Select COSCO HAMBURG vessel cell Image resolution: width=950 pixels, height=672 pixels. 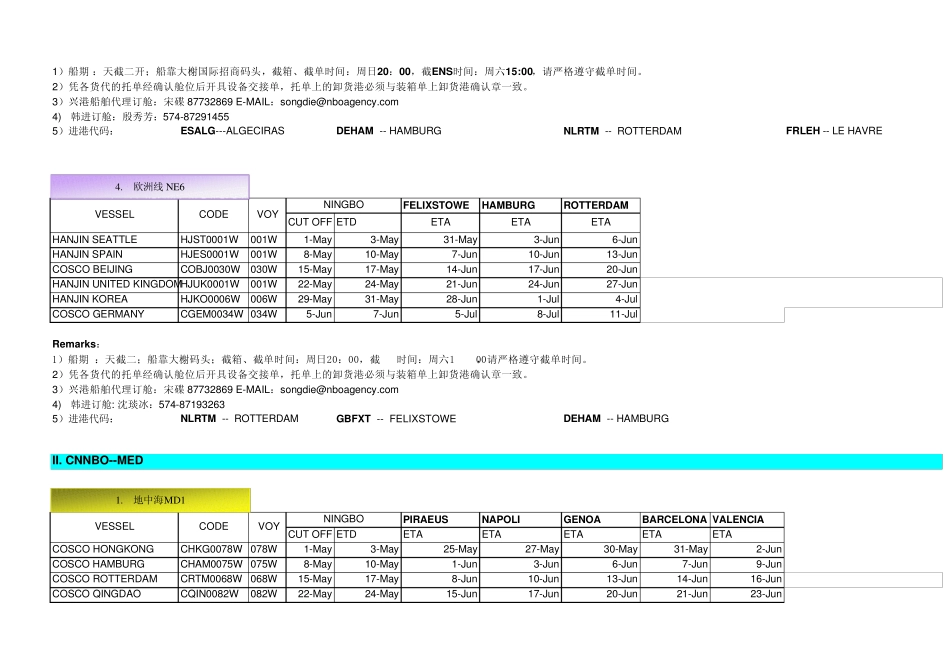click(115, 564)
